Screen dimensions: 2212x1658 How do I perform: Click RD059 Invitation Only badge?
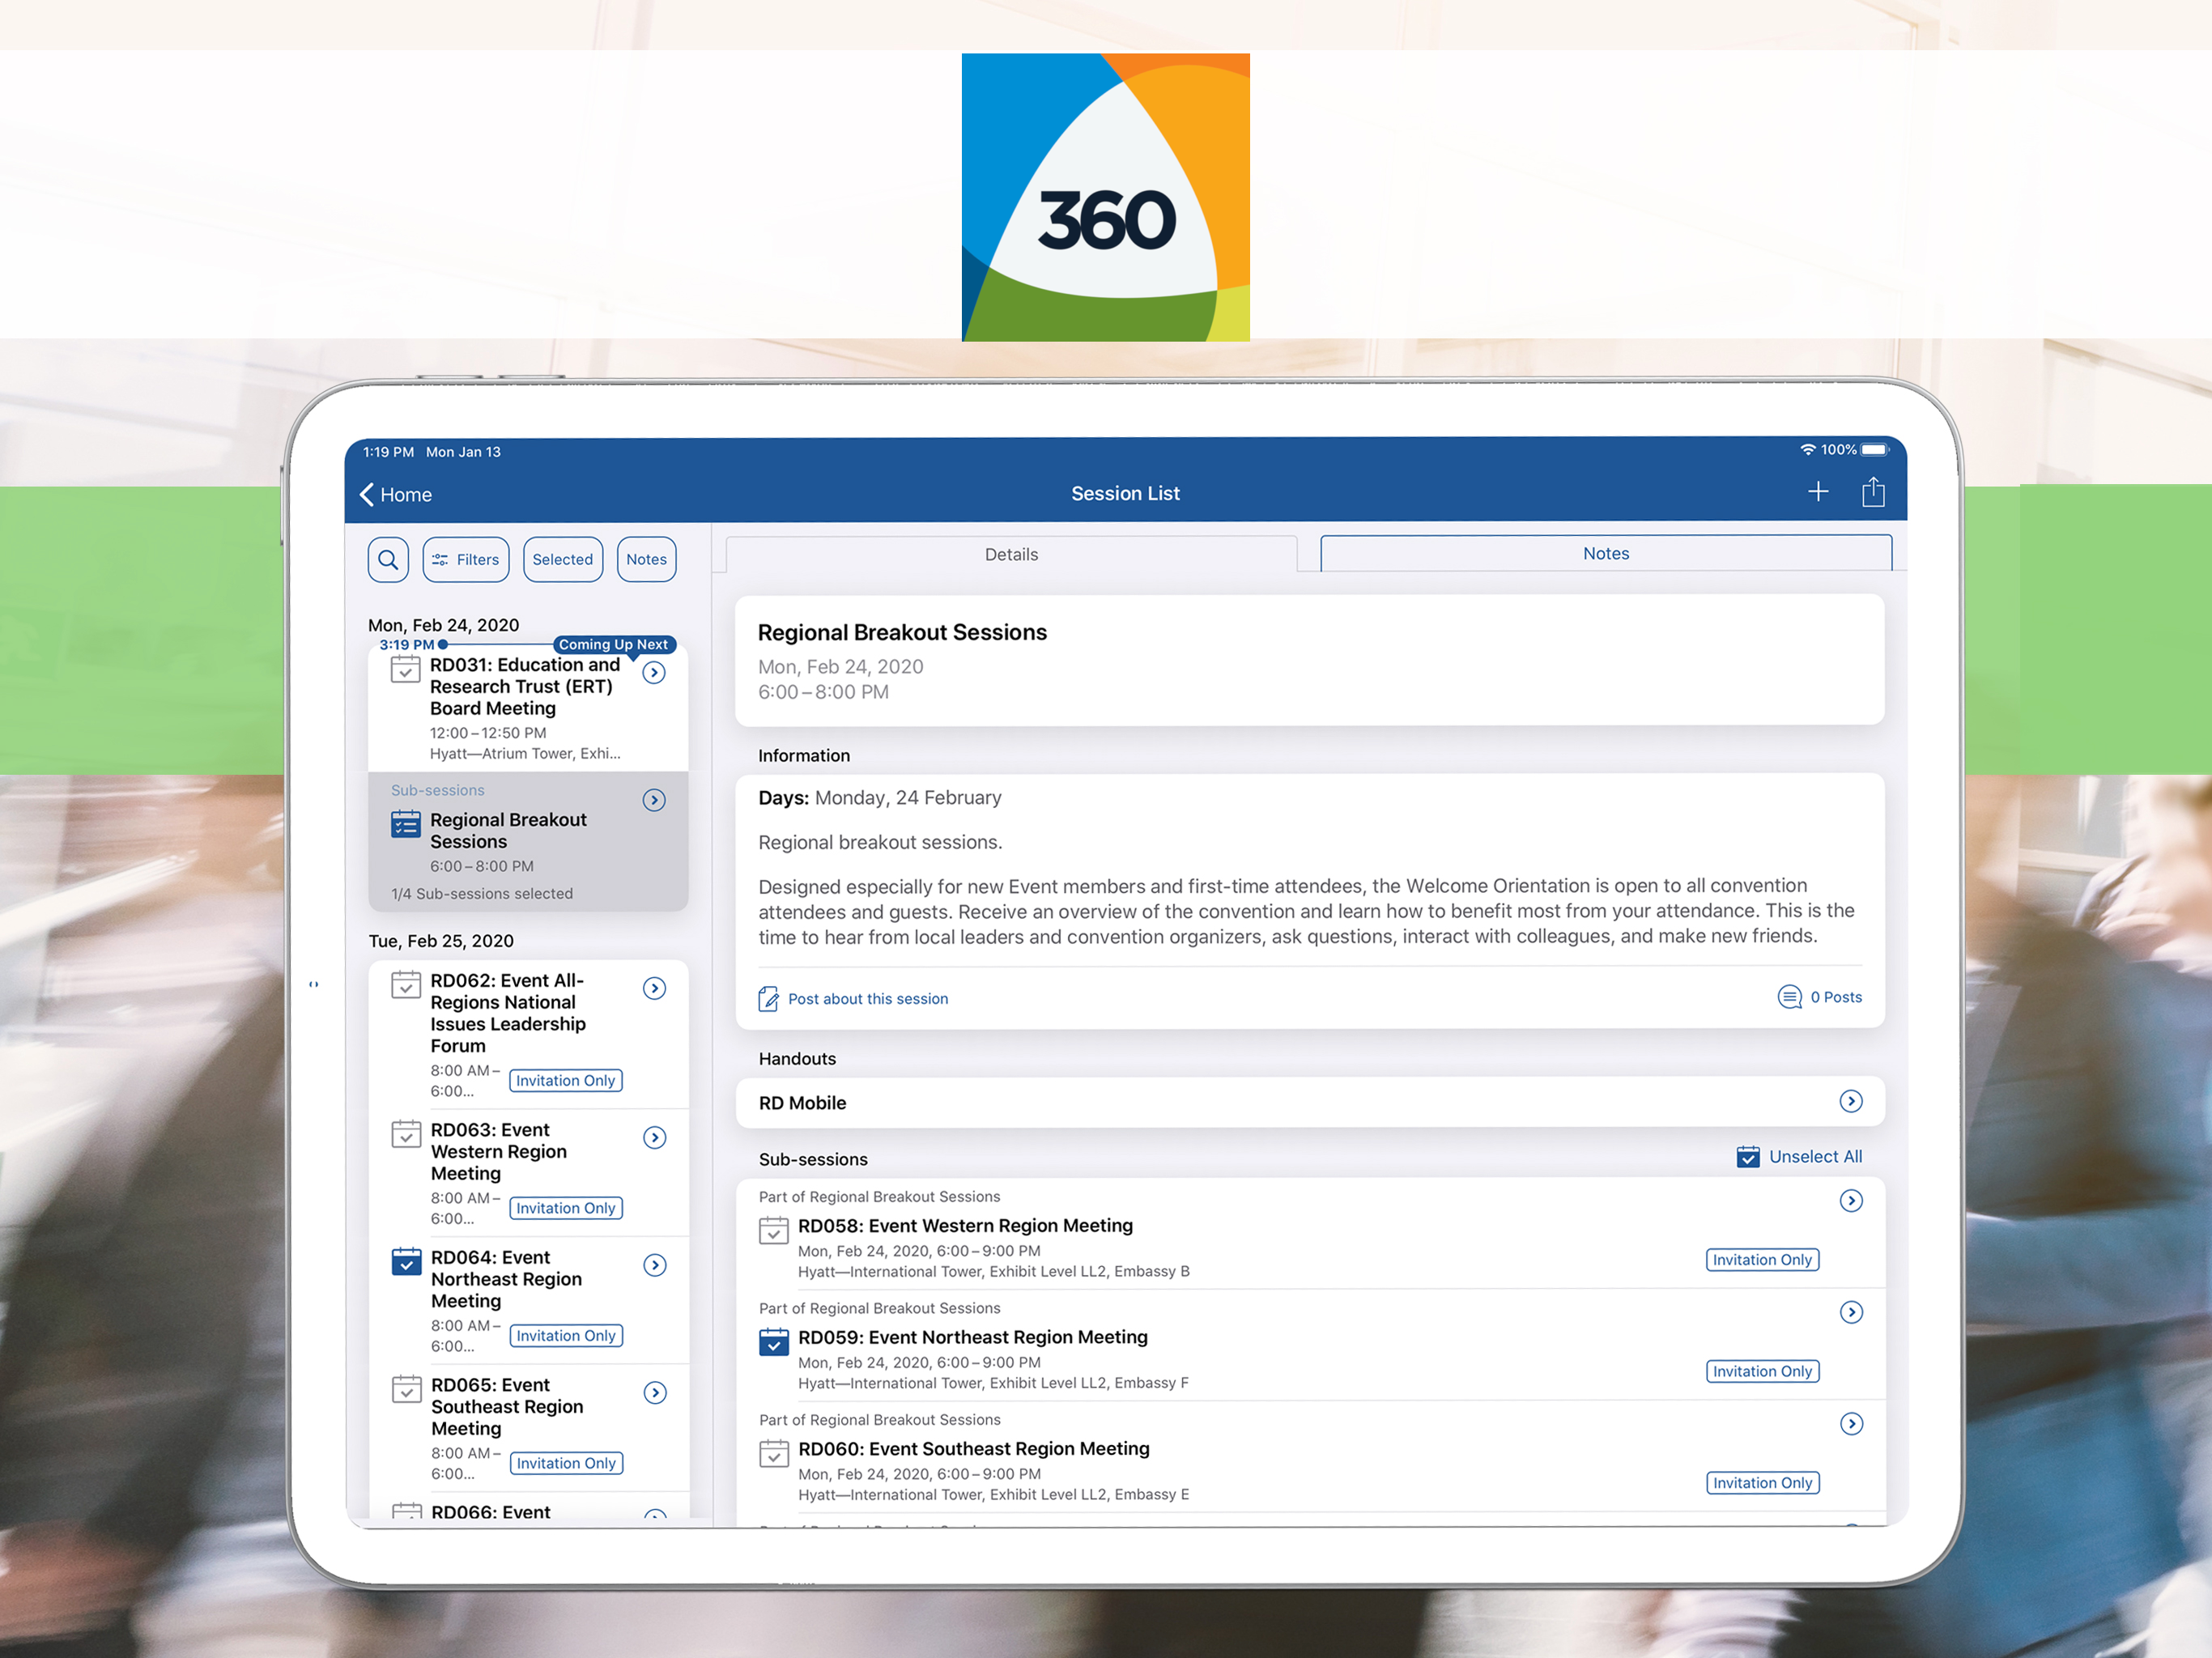point(1762,1372)
